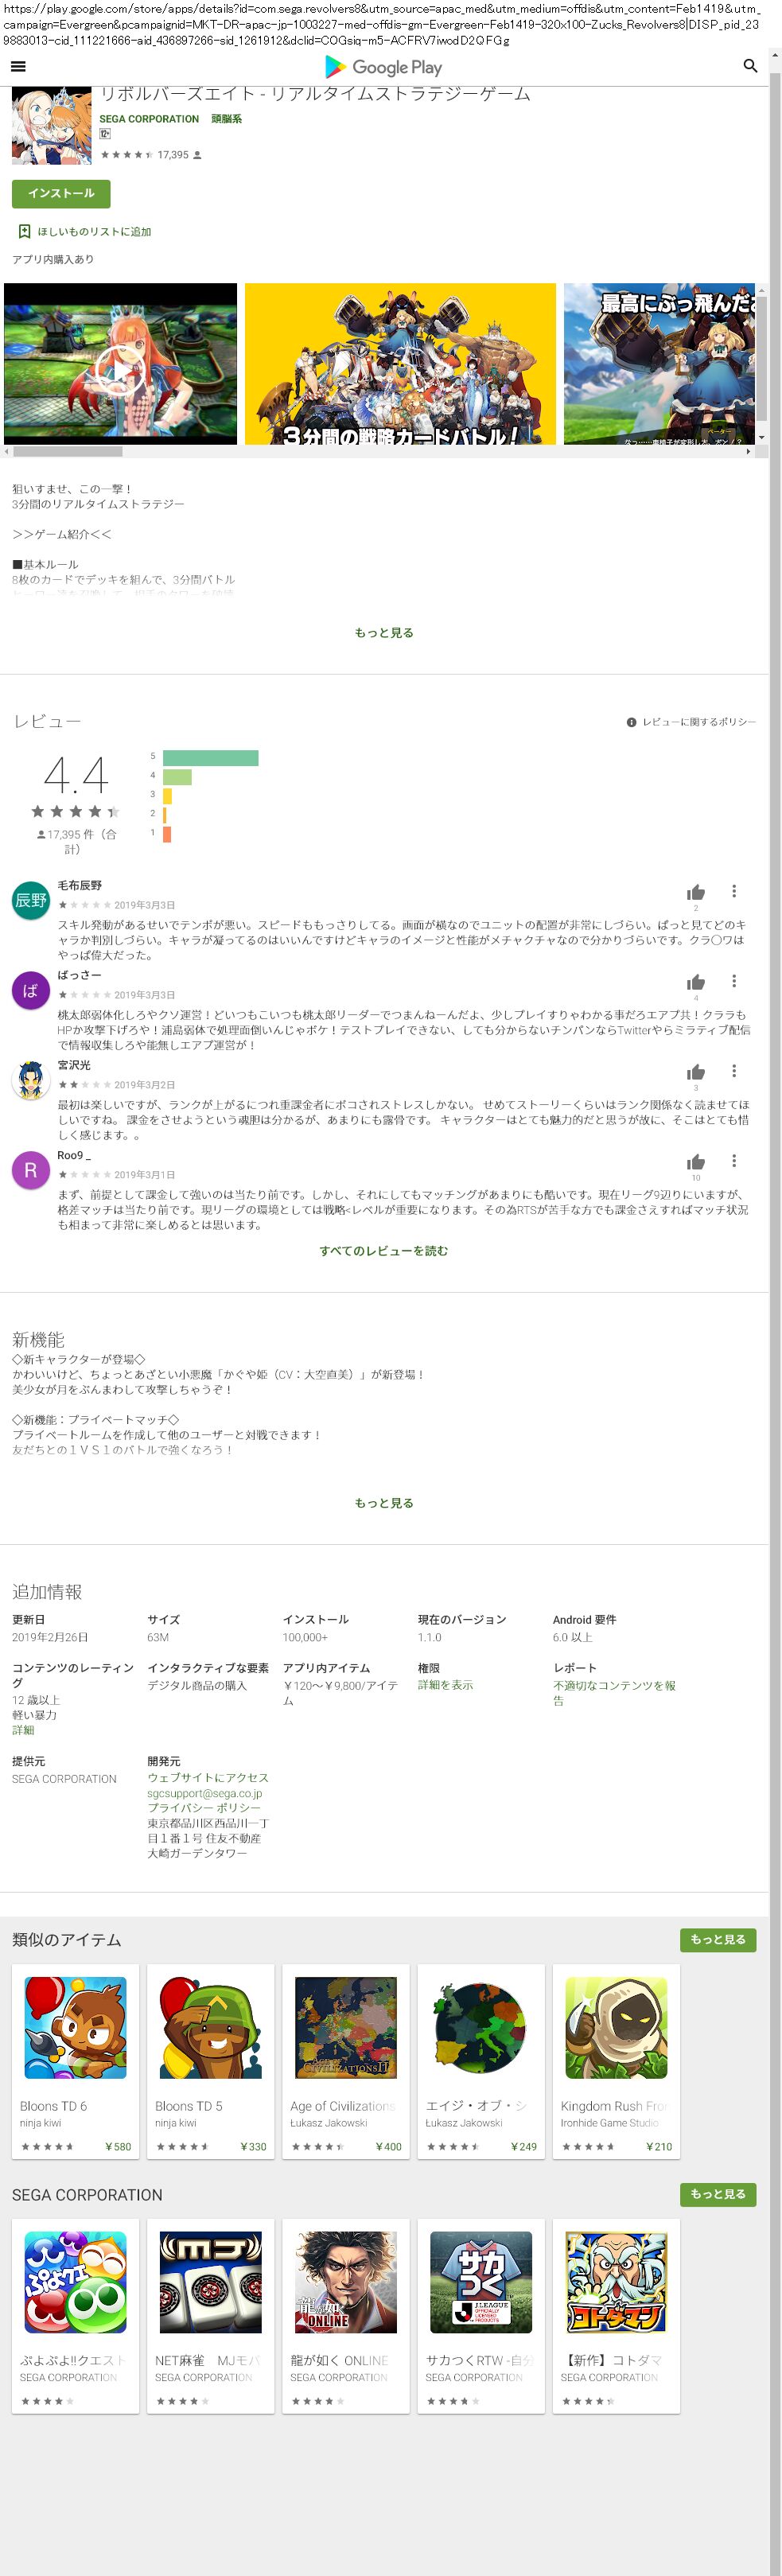Image resolution: width=782 pixels, height=2576 pixels.
Task: Click sgcsupport@sega.co.jp email link
Action: click(x=205, y=1793)
